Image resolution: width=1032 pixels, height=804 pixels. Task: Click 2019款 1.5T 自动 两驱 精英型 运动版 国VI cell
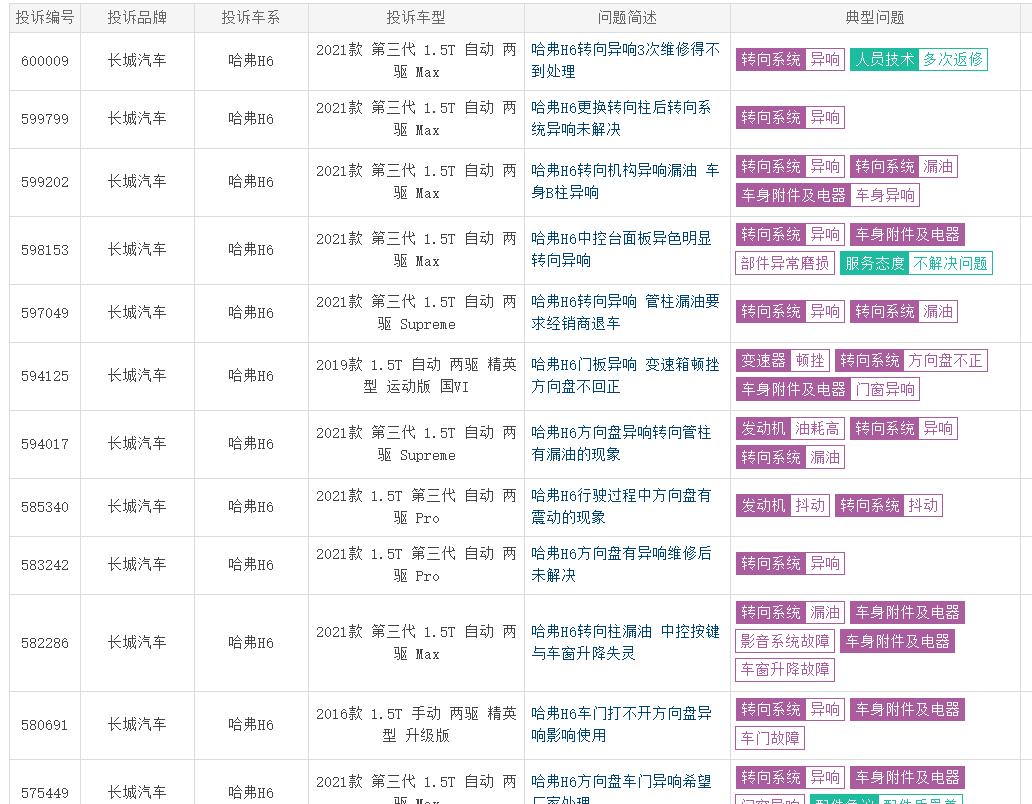pos(416,376)
